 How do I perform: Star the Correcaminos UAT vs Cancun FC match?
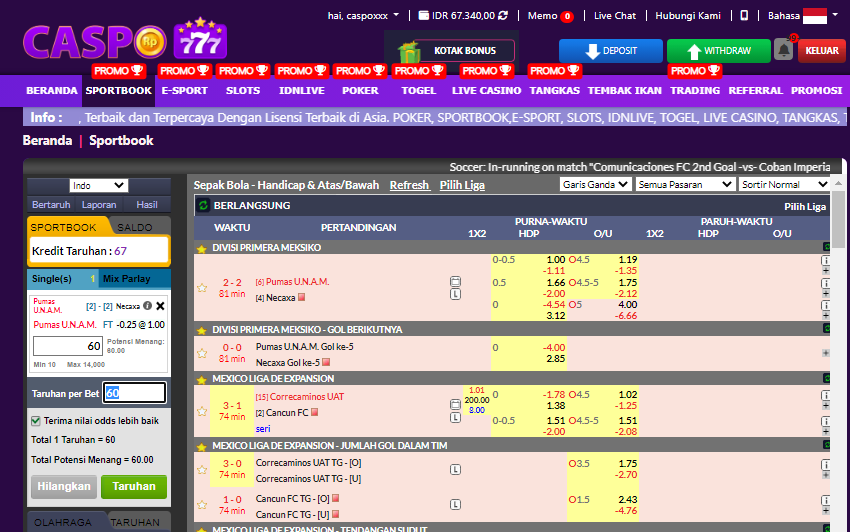point(202,411)
